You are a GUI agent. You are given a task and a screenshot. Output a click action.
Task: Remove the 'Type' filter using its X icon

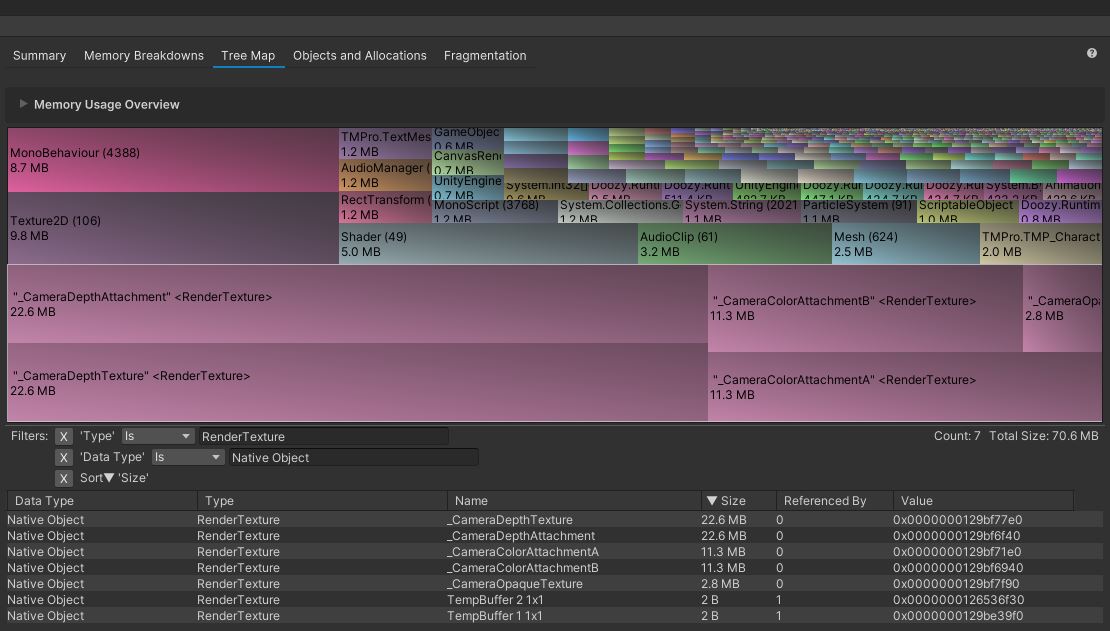(x=64, y=436)
